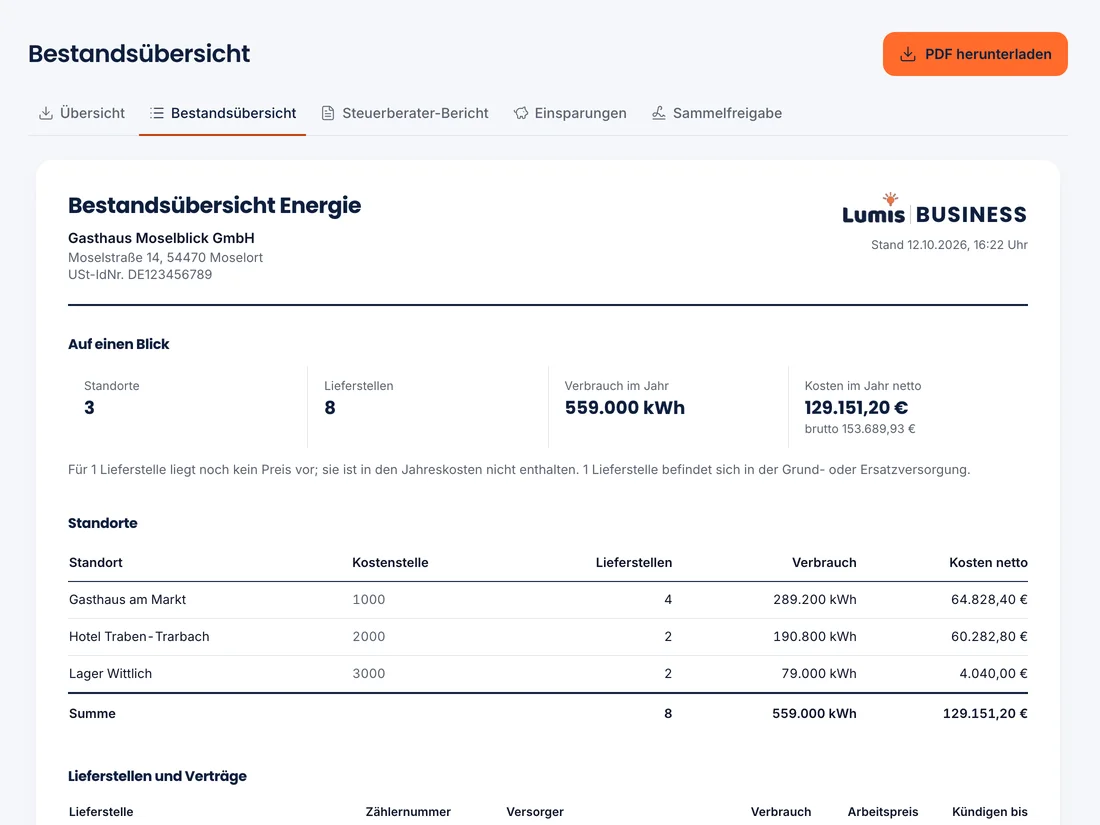Click the document icon beside Steuerberater-Bericht
The height and width of the screenshot is (825, 1100).
tap(328, 113)
